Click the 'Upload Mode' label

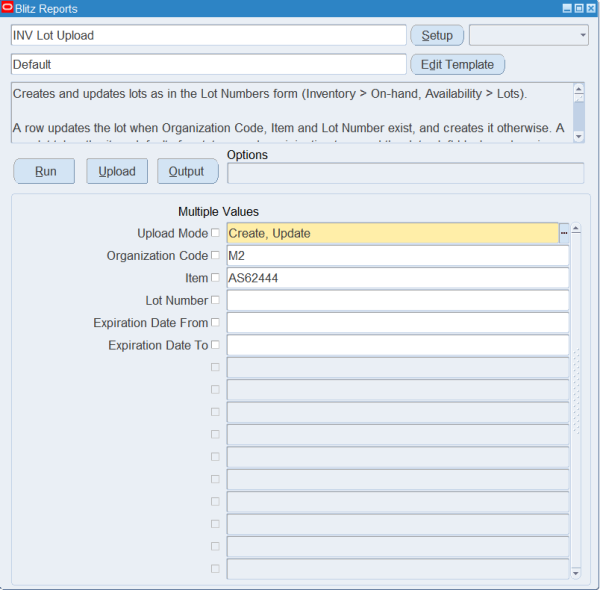click(173, 233)
